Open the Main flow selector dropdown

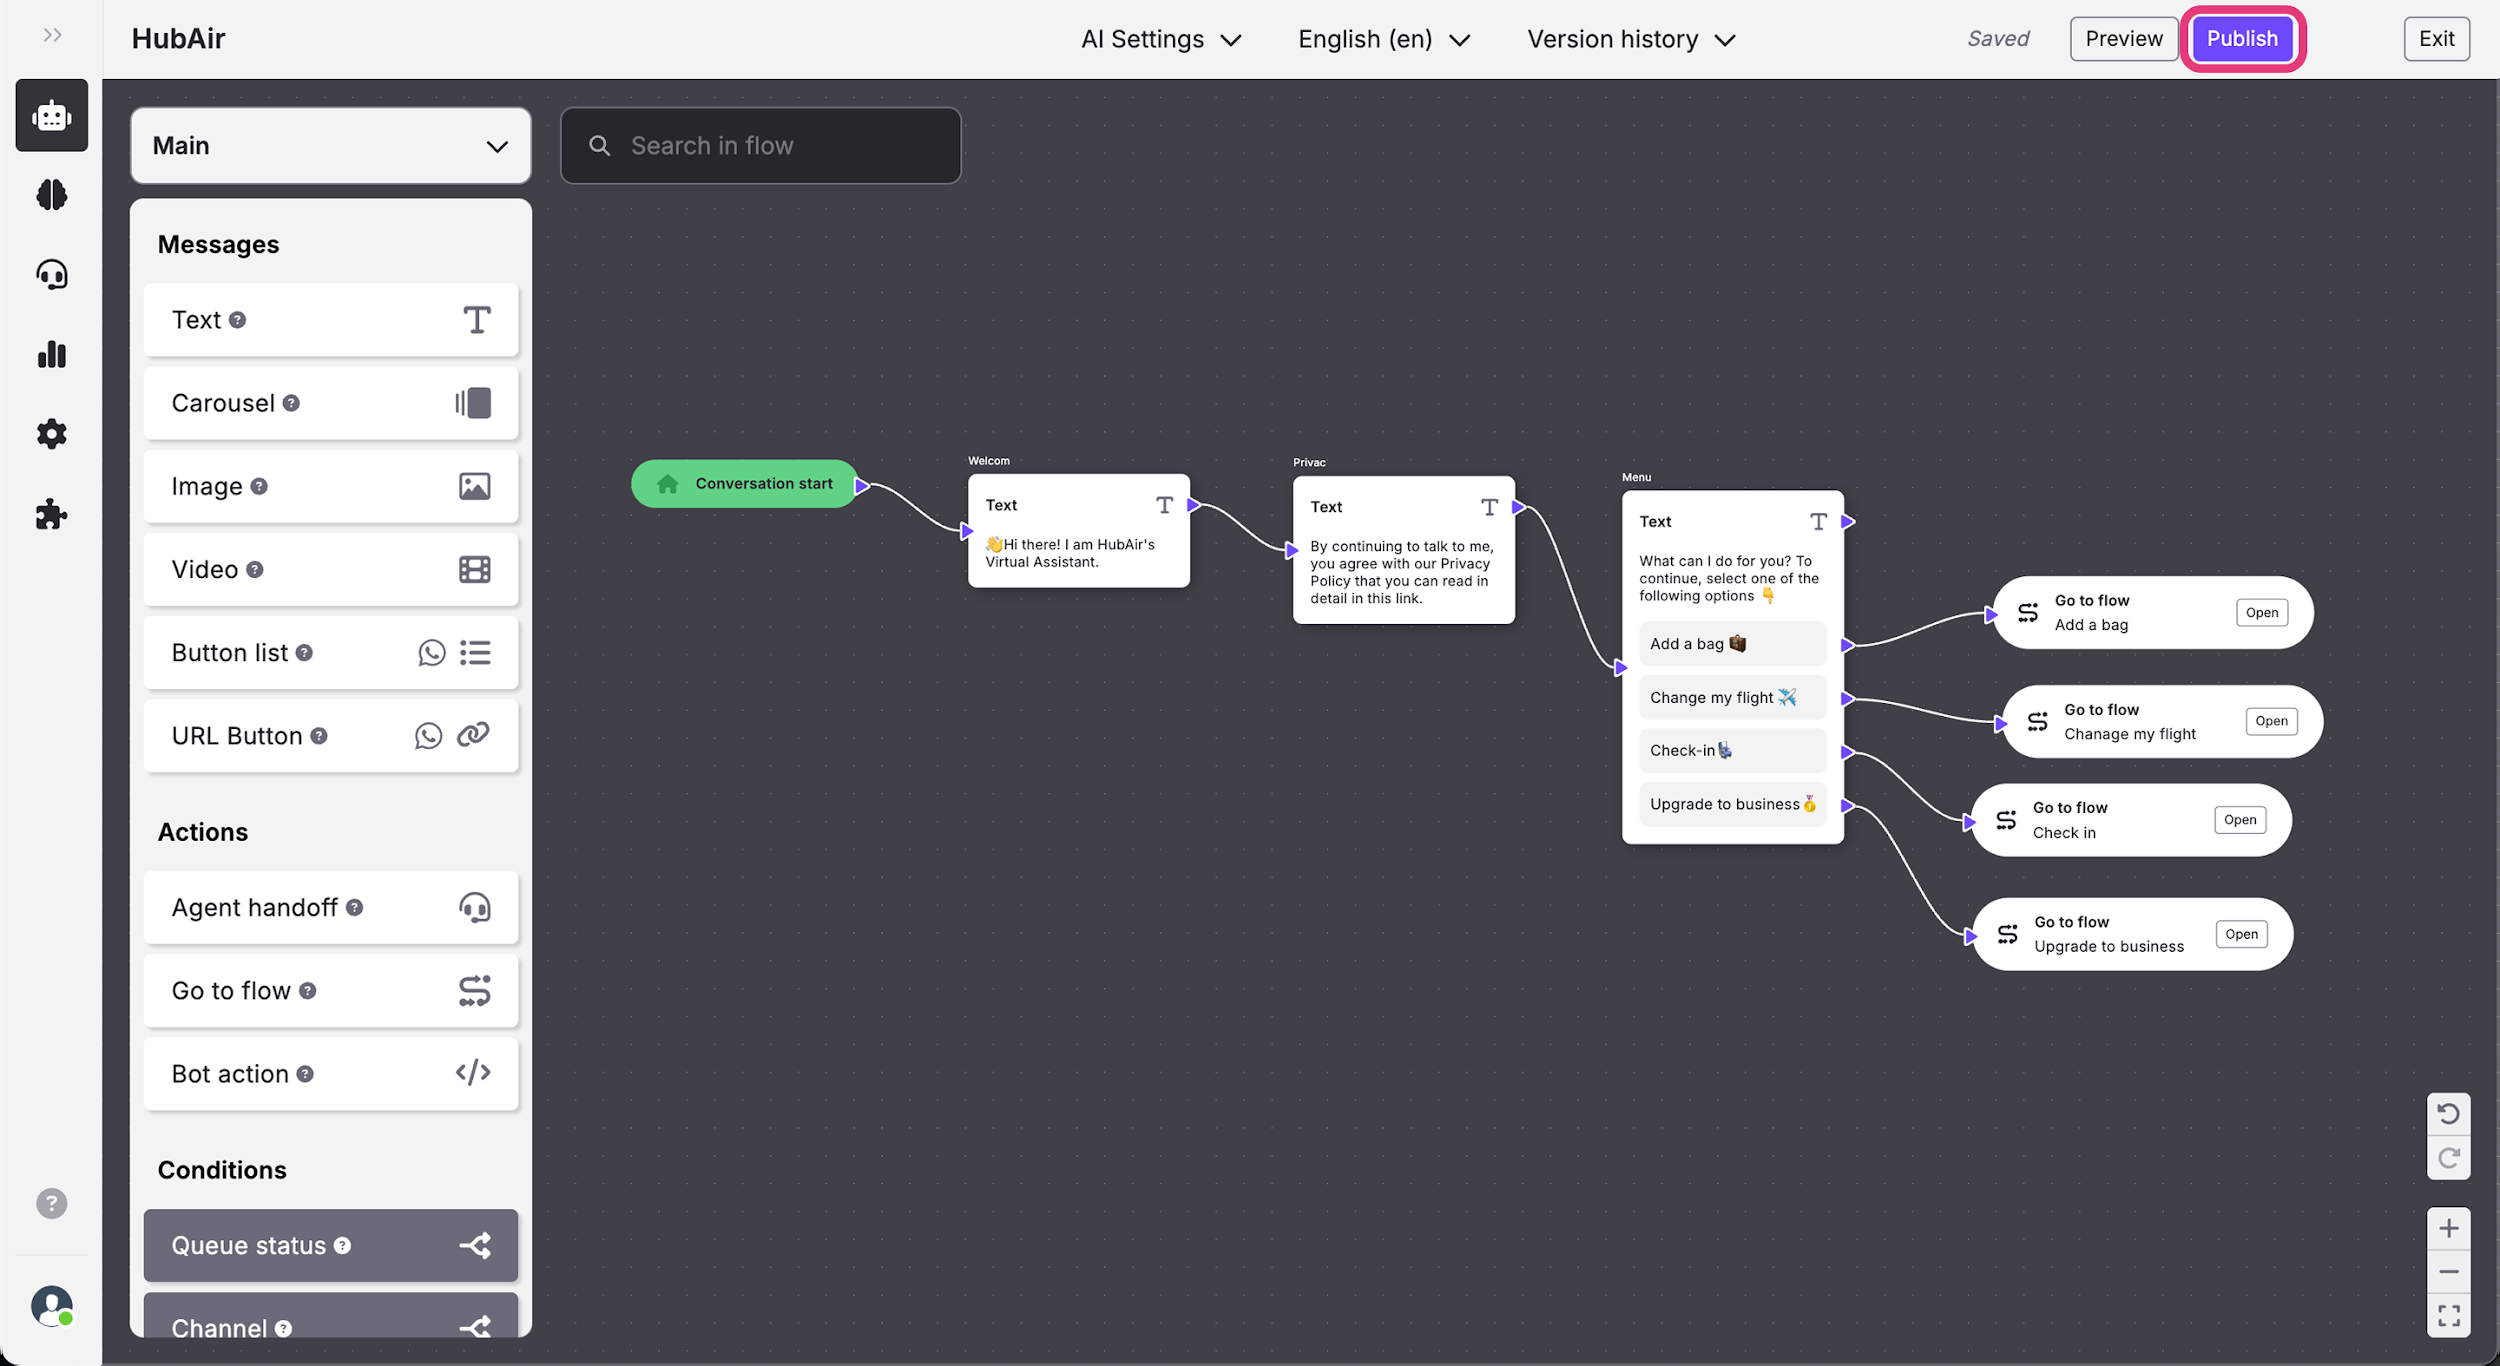(x=330, y=146)
